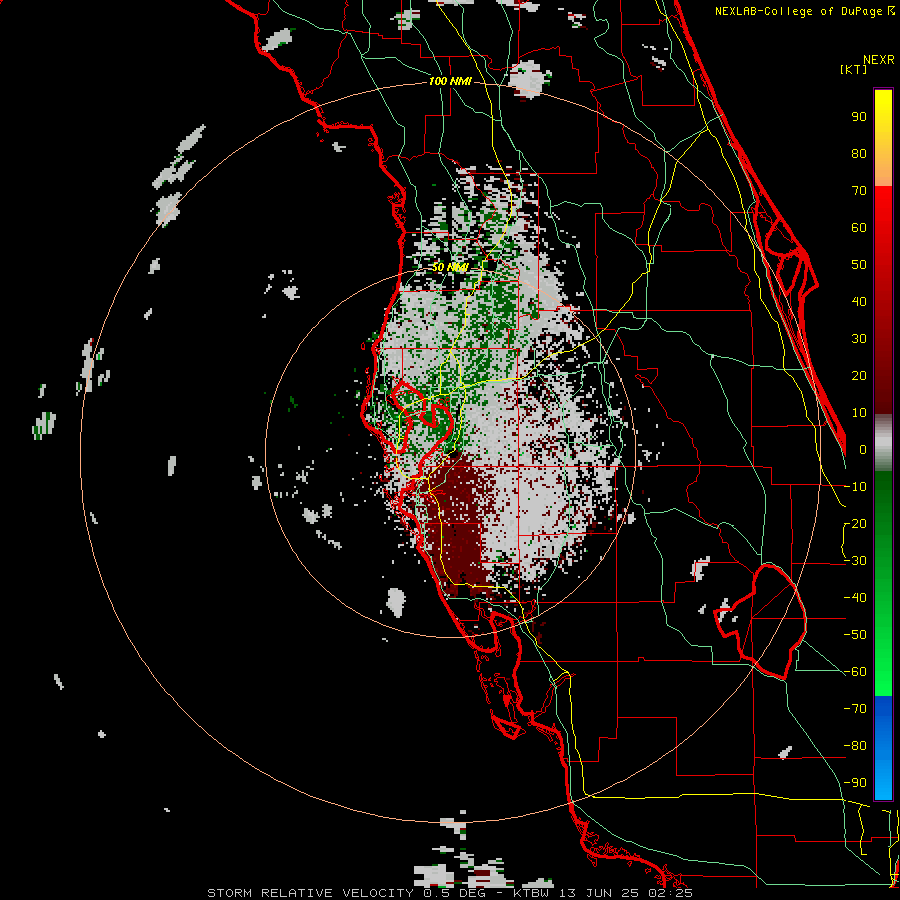Click the 0.5 DEG elevation text
This screenshot has width=900, height=900.
454,893
